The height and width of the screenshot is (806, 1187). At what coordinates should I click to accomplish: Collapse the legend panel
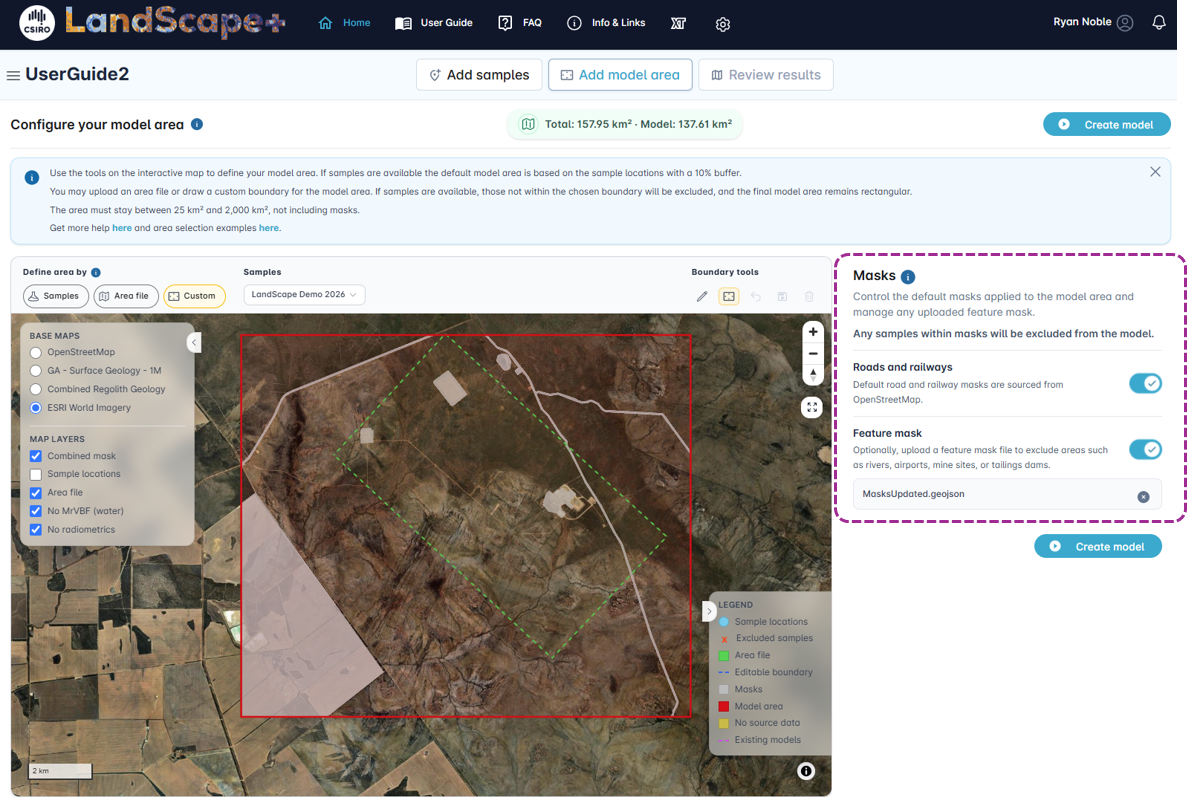click(x=709, y=611)
